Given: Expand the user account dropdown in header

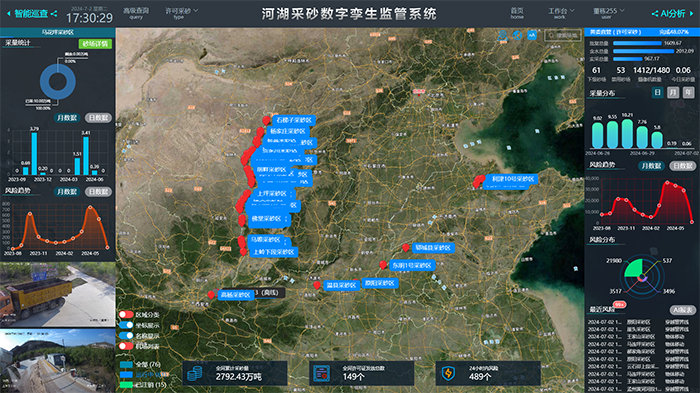Looking at the screenshot, I should [608, 13].
